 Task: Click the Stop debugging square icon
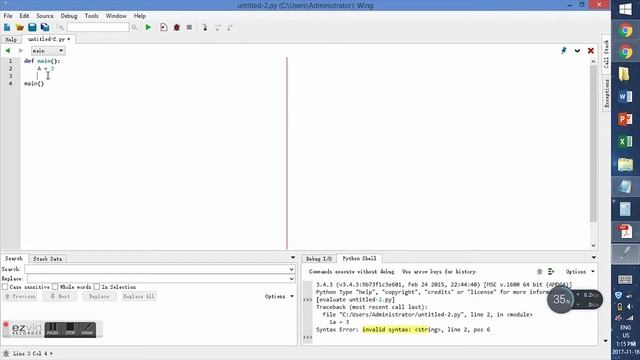pos(189,27)
